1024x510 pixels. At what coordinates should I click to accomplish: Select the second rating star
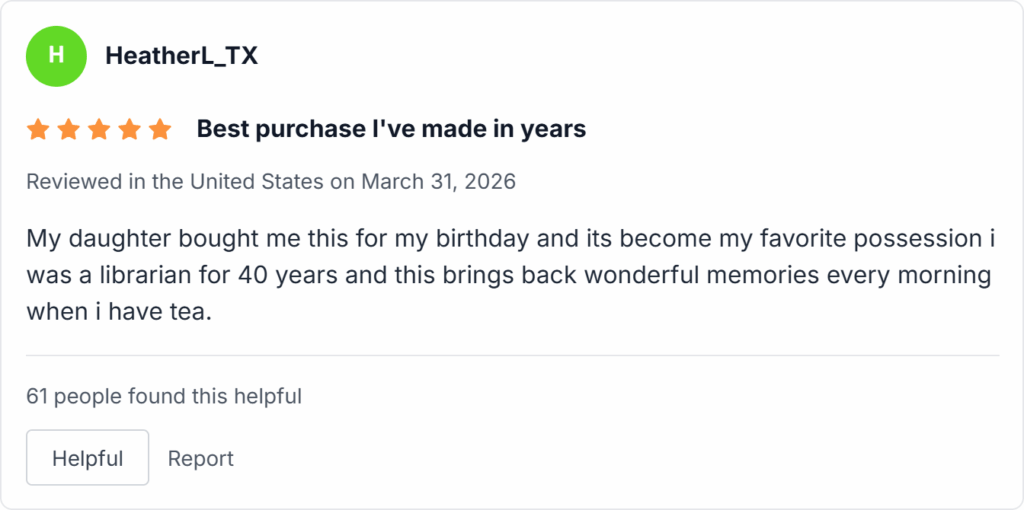[68, 129]
